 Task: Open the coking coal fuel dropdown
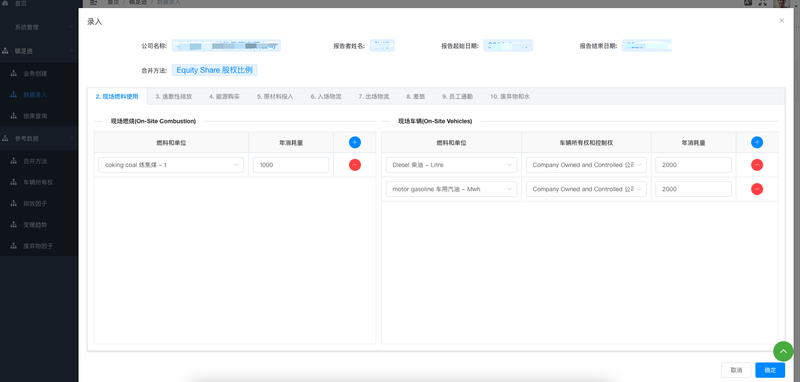click(x=171, y=165)
